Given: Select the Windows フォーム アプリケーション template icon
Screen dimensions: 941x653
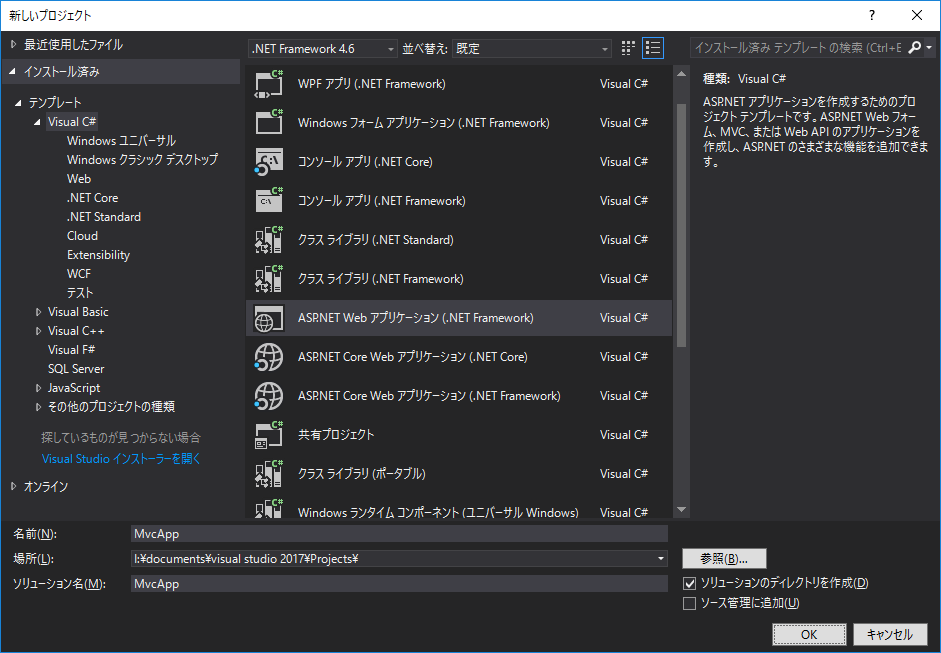Looking at the screenshot, I should [268, 122].
